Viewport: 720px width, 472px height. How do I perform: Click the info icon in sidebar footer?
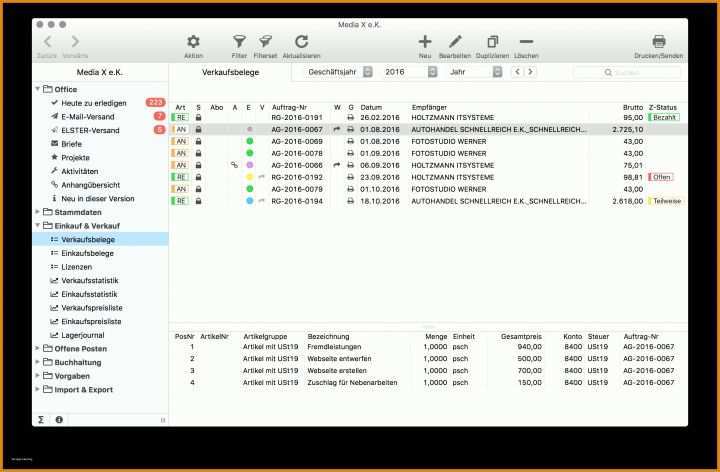[x=59, y=420]
